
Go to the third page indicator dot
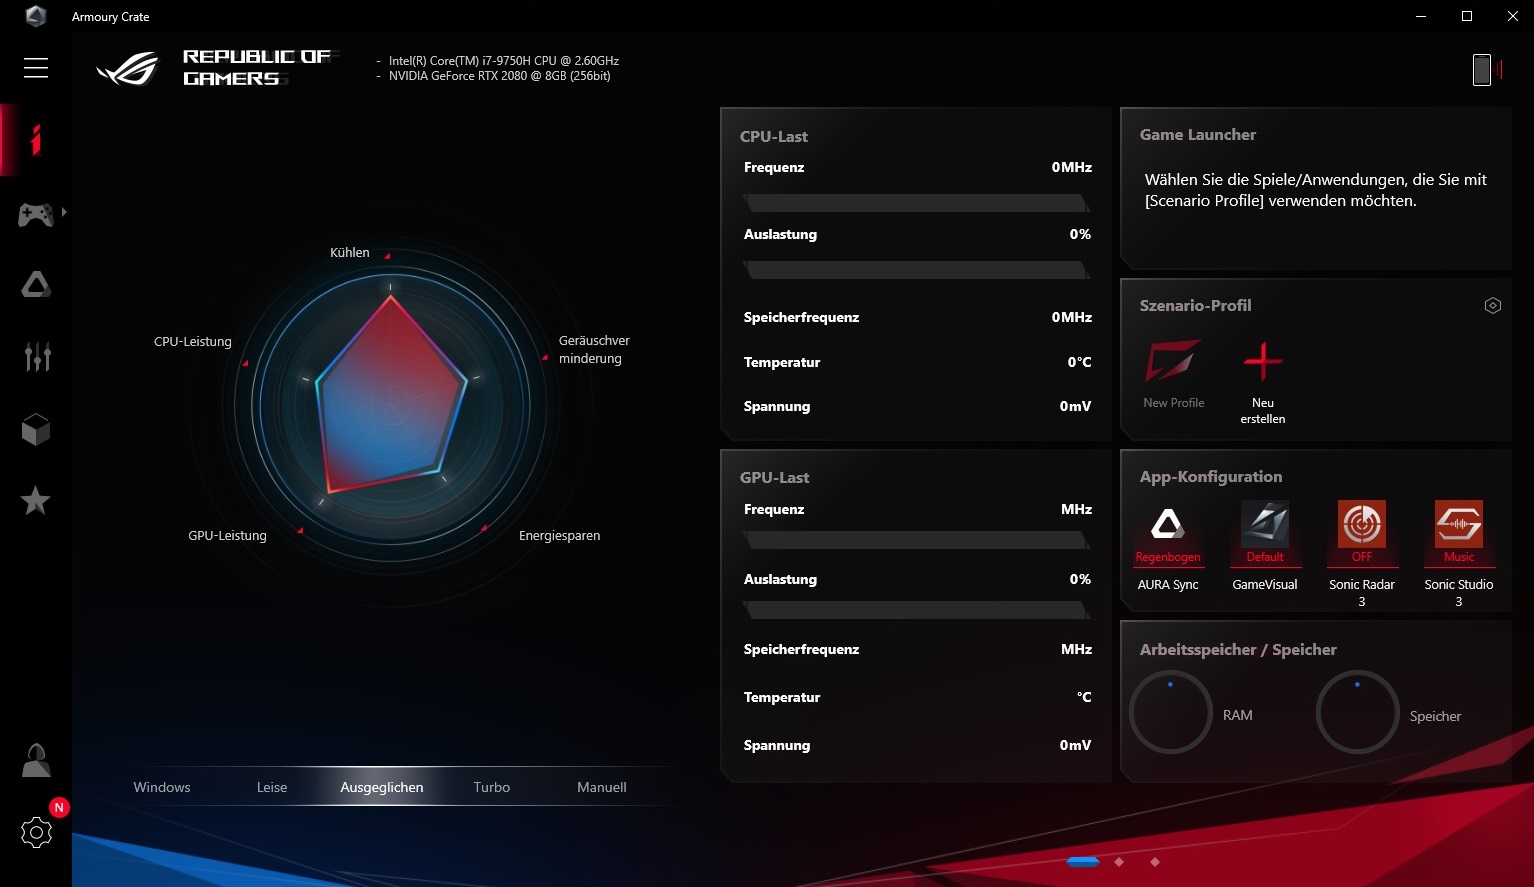1155,861
